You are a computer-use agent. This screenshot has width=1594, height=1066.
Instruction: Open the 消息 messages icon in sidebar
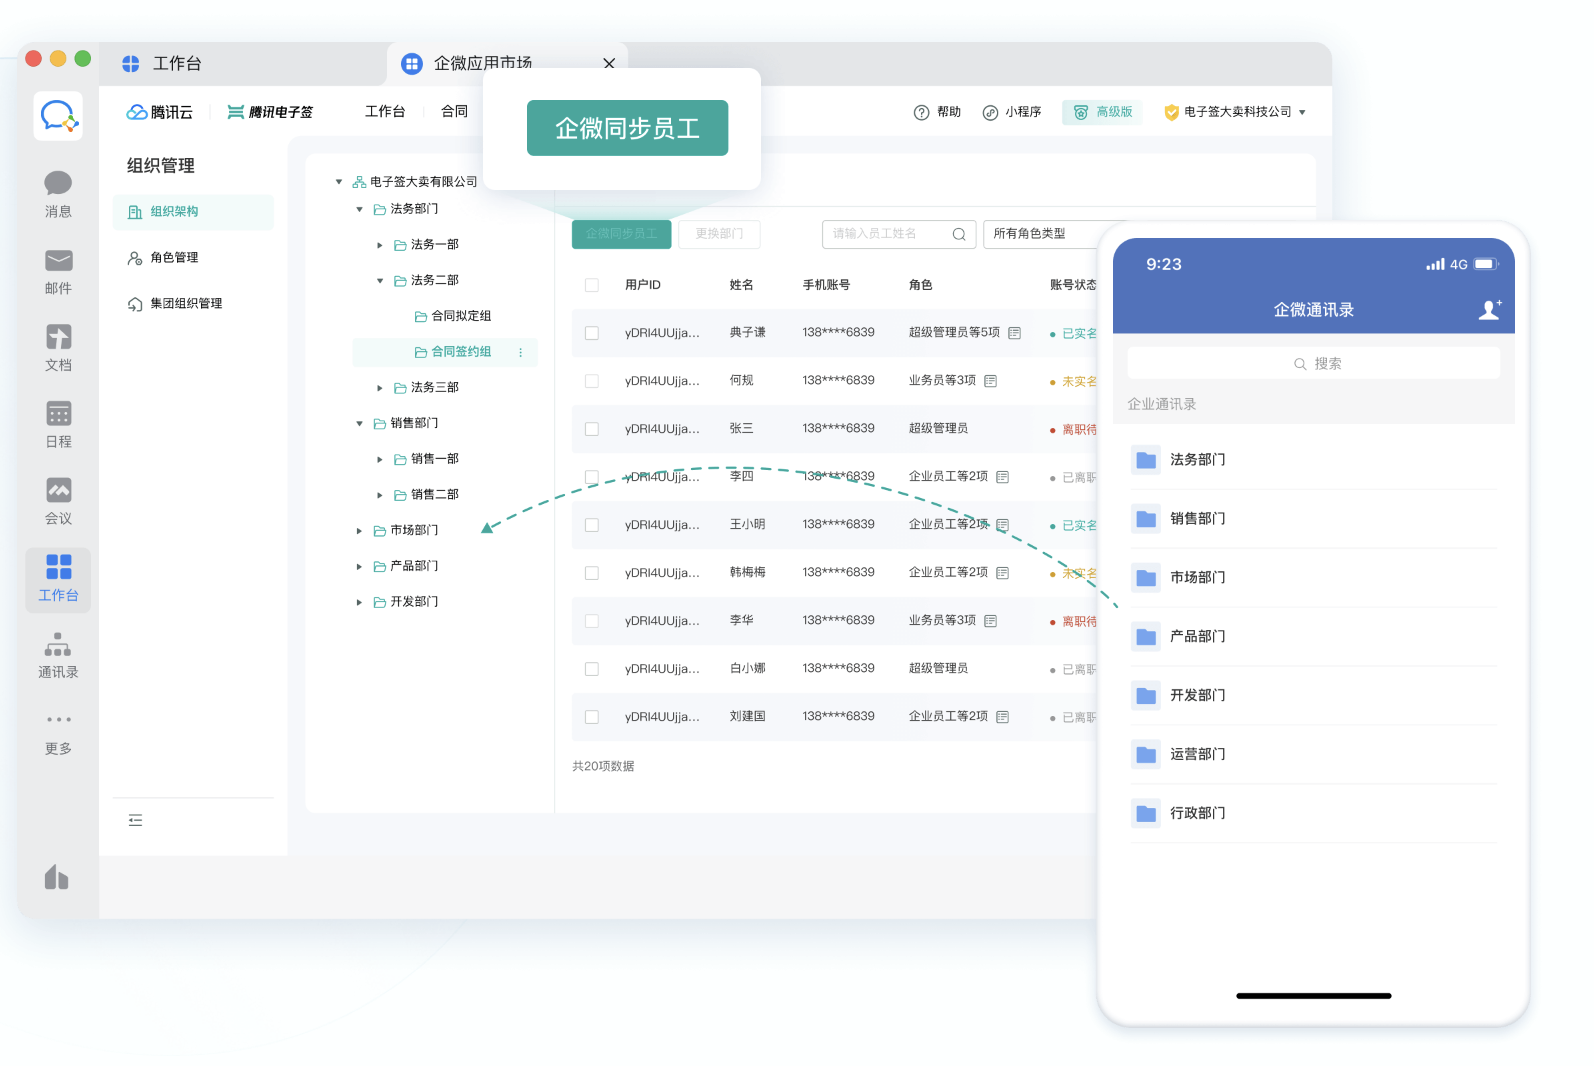[x=58, y=184]
